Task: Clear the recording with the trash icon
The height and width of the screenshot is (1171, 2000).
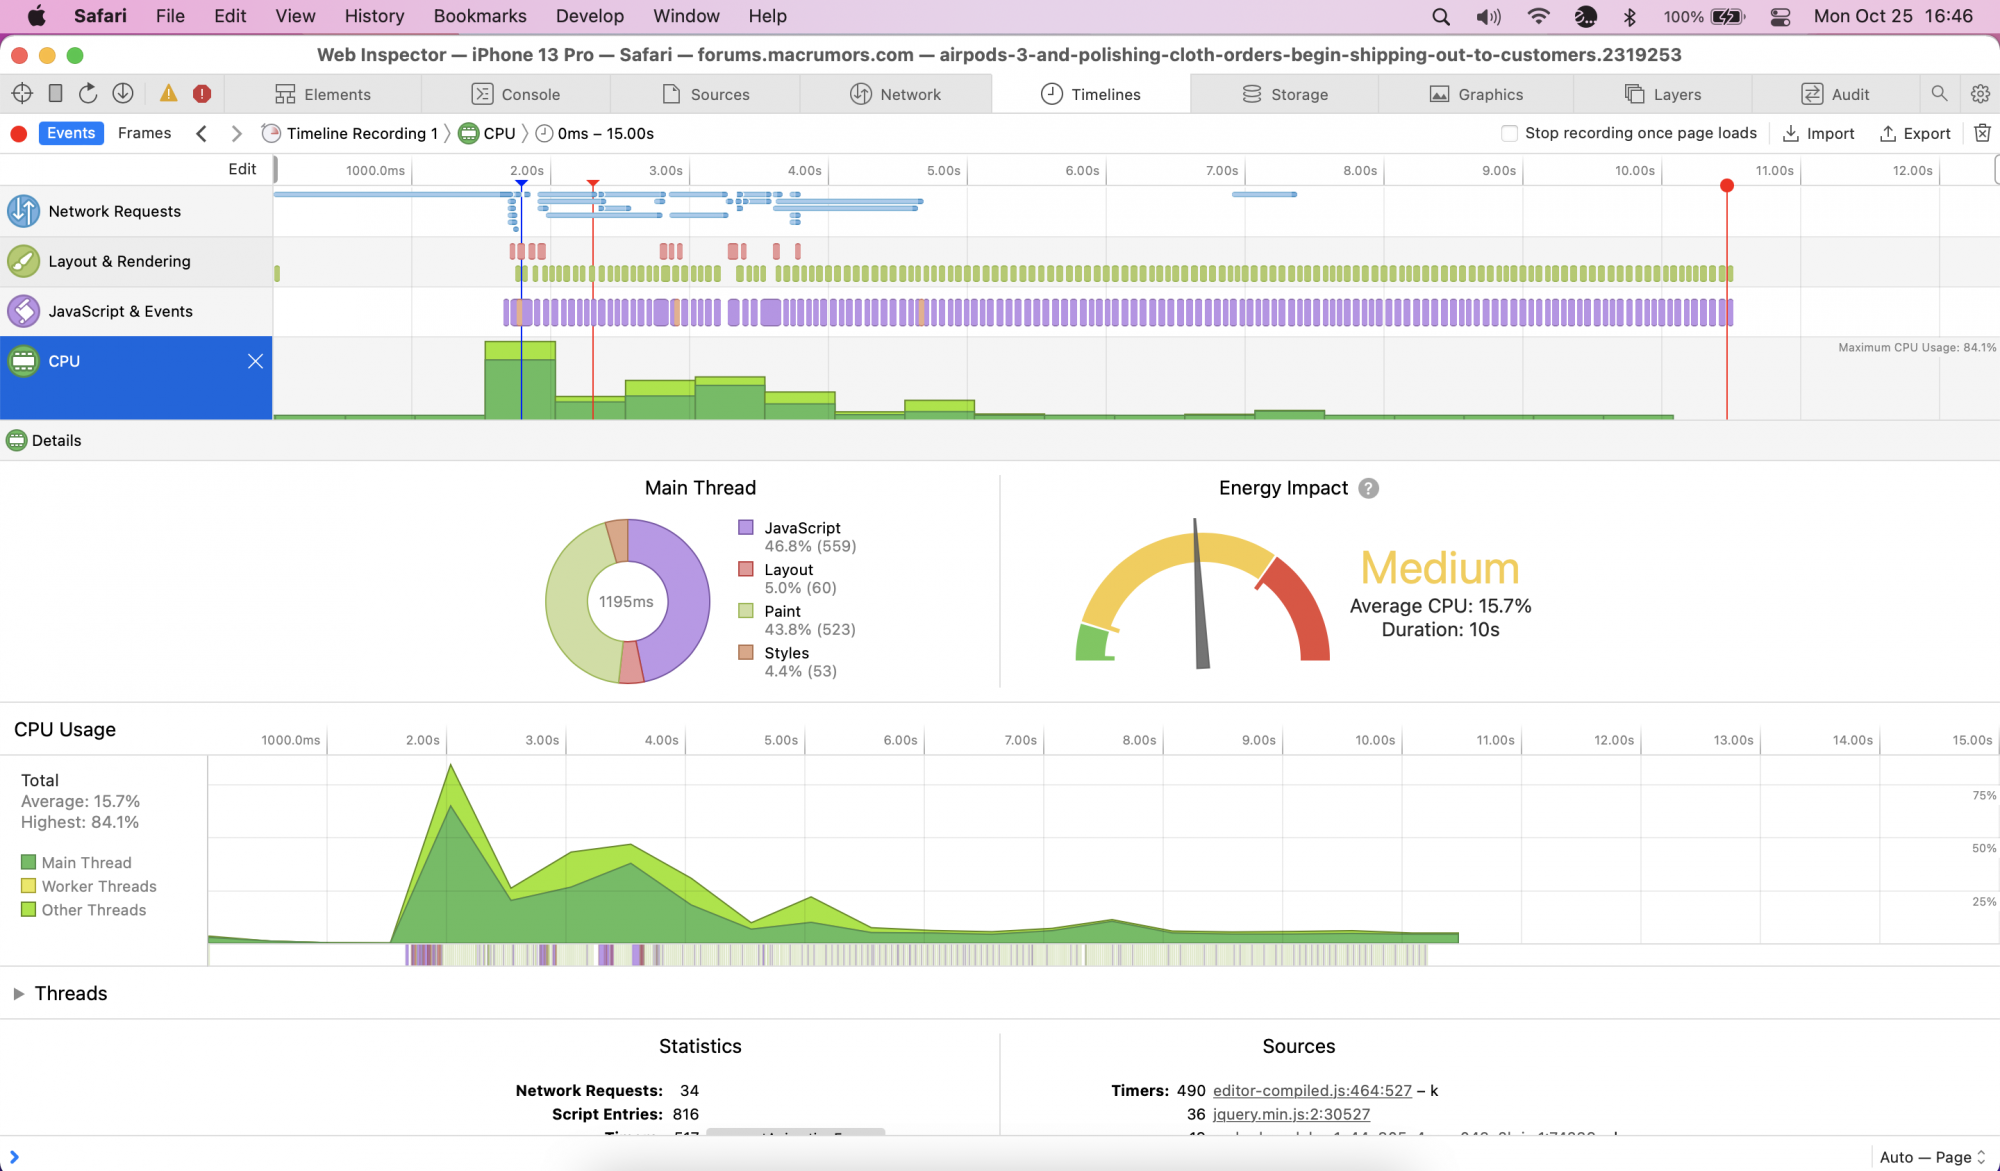Action: [x=1982, y=133]
